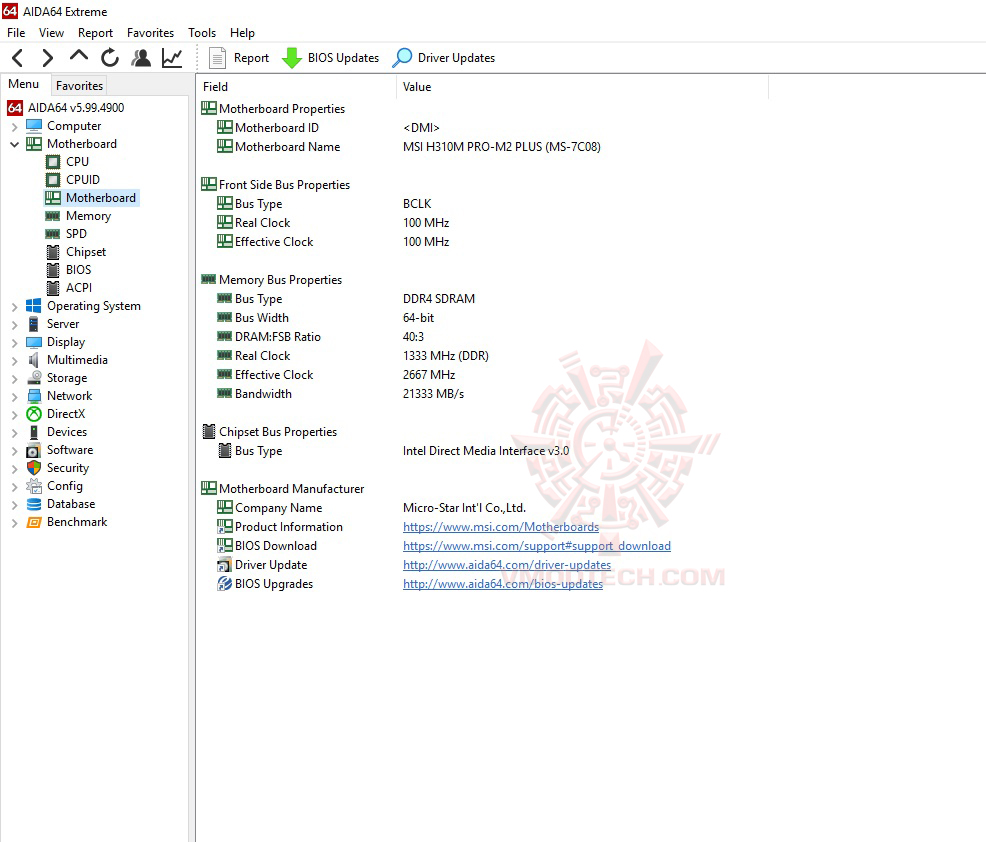Open the Help menu
The height and width of the screenshot is (842, 986).
[x=242, y=33]
